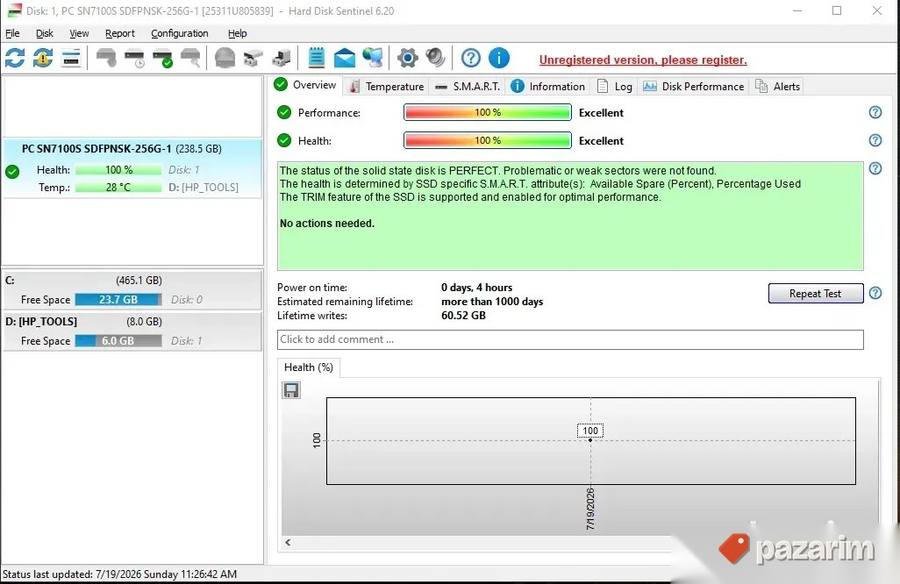Screen dimensions: 900x584
Task: Click the comment input field
Action: [570, 339]
